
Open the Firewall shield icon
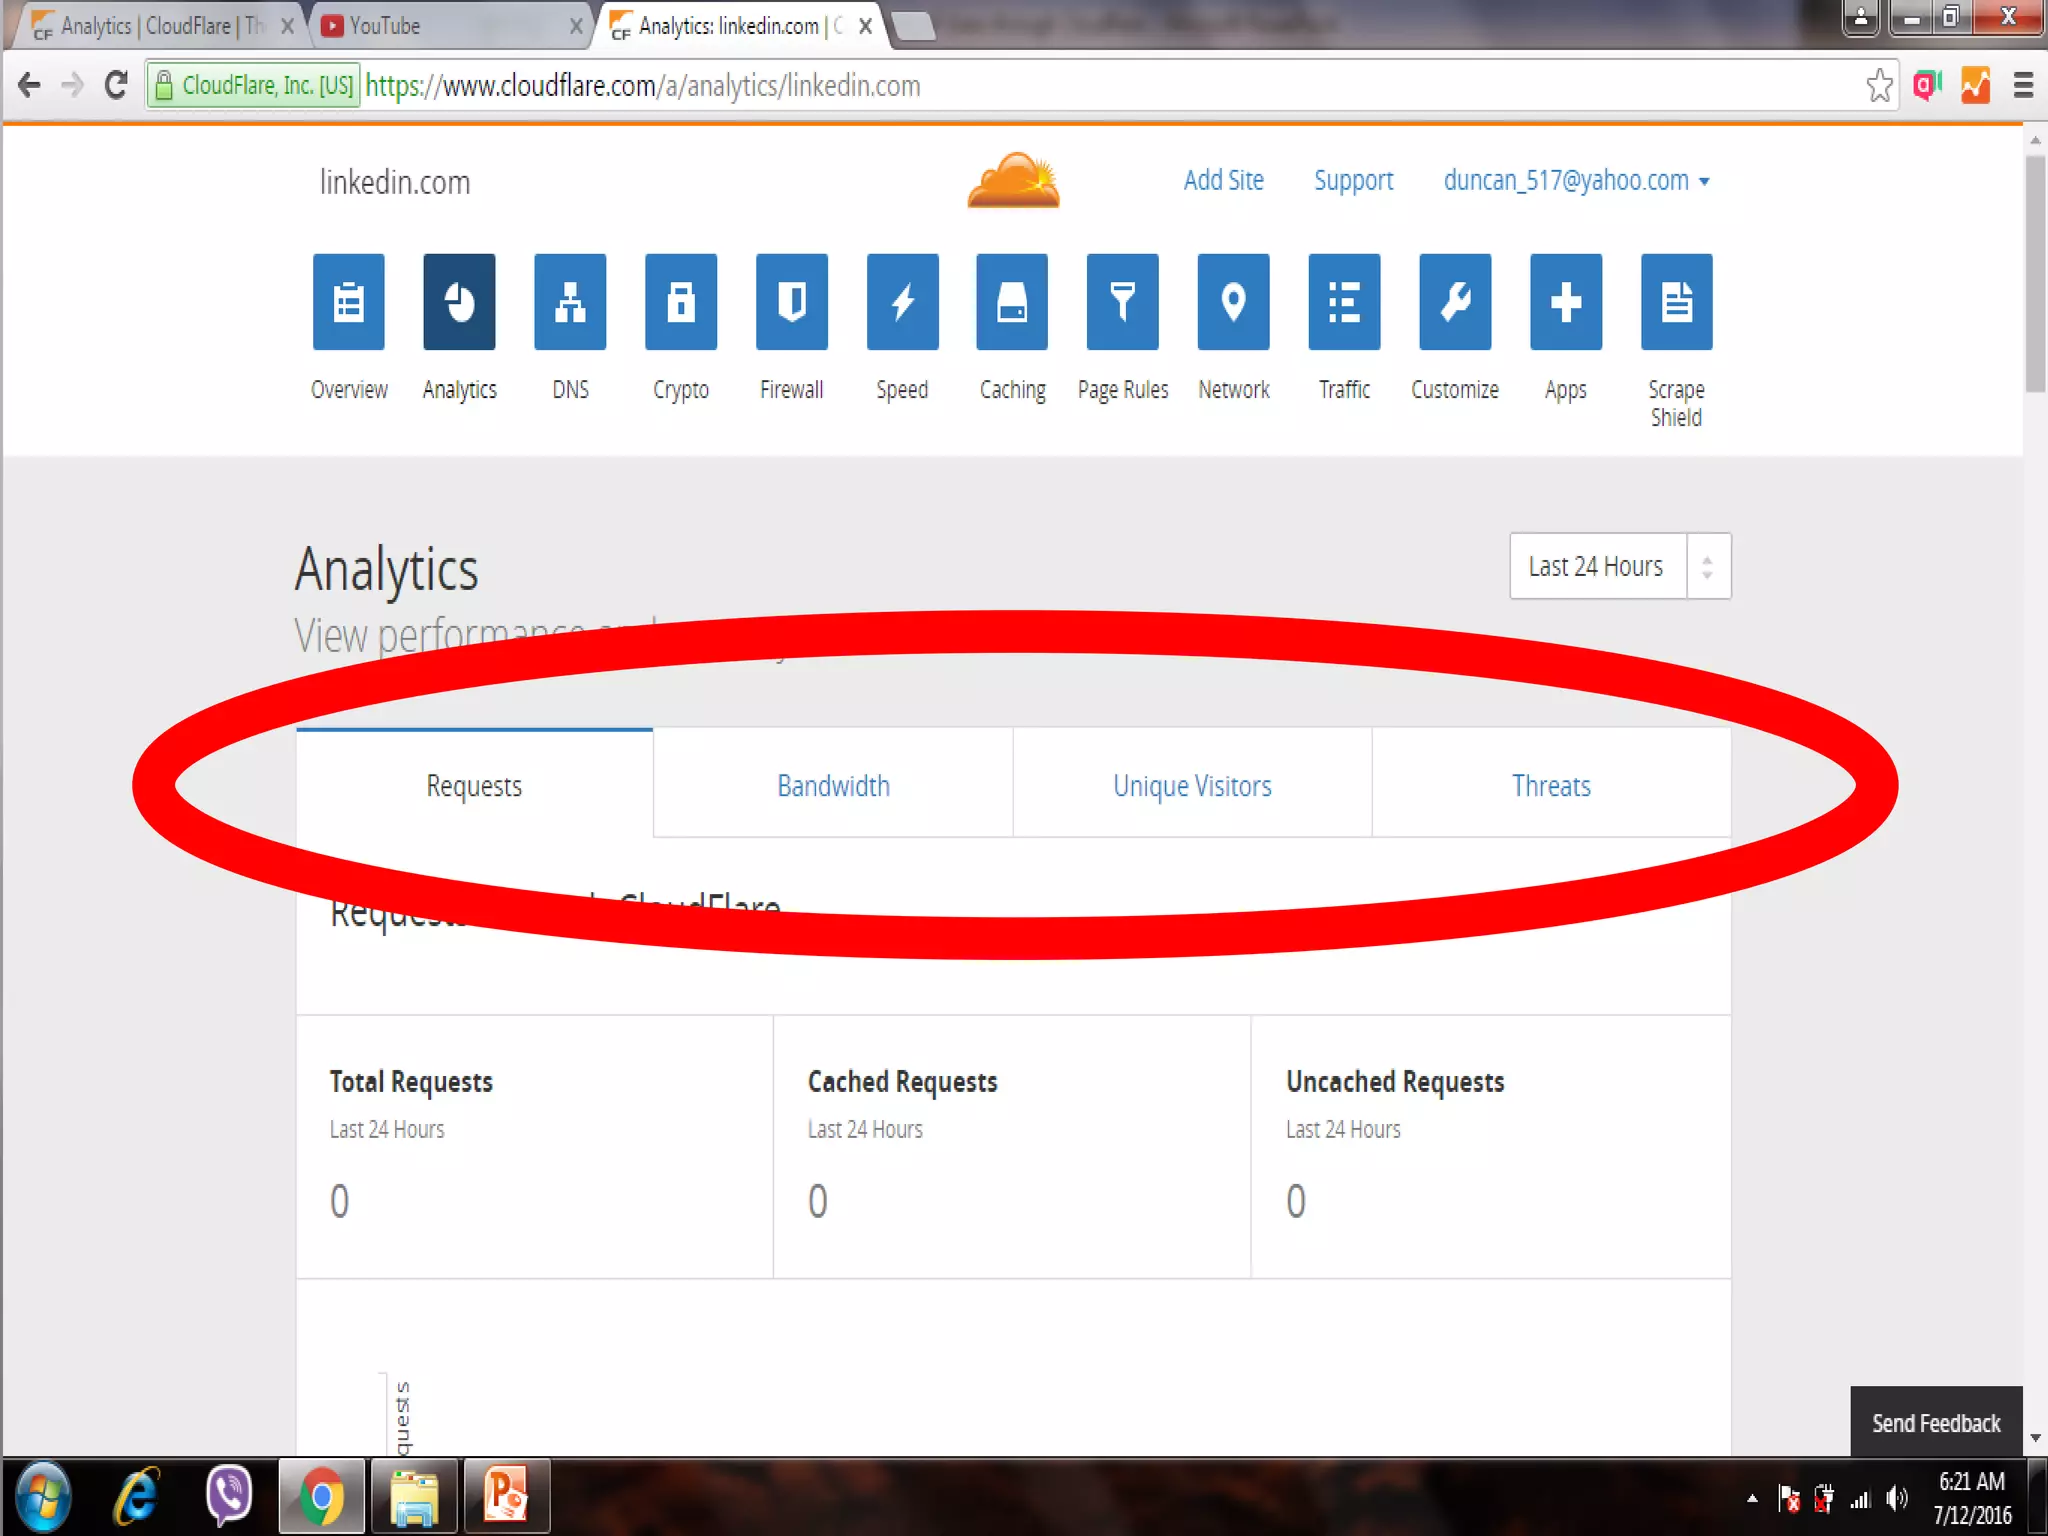point(791,302)
